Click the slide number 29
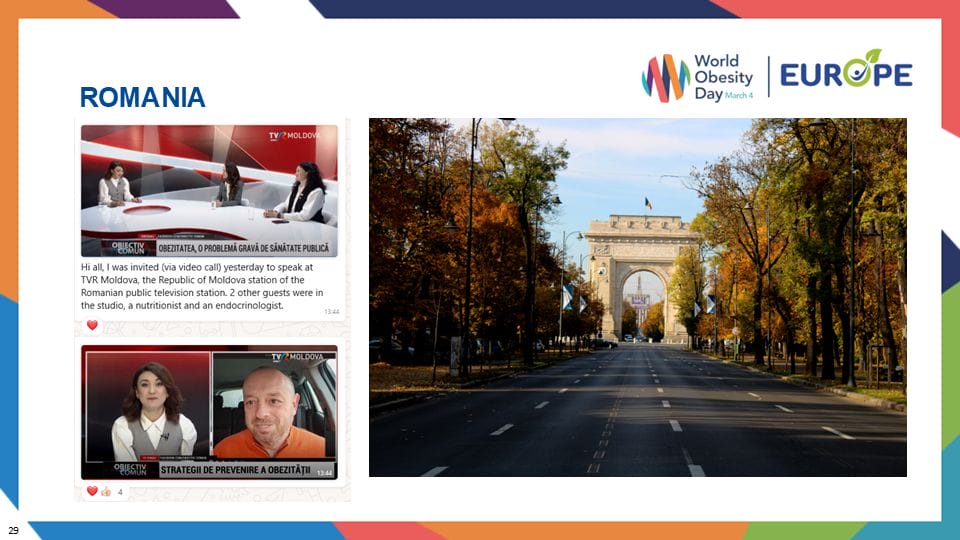Image resolution: width=960 pixels, height=540 pixels. point(13,529)
